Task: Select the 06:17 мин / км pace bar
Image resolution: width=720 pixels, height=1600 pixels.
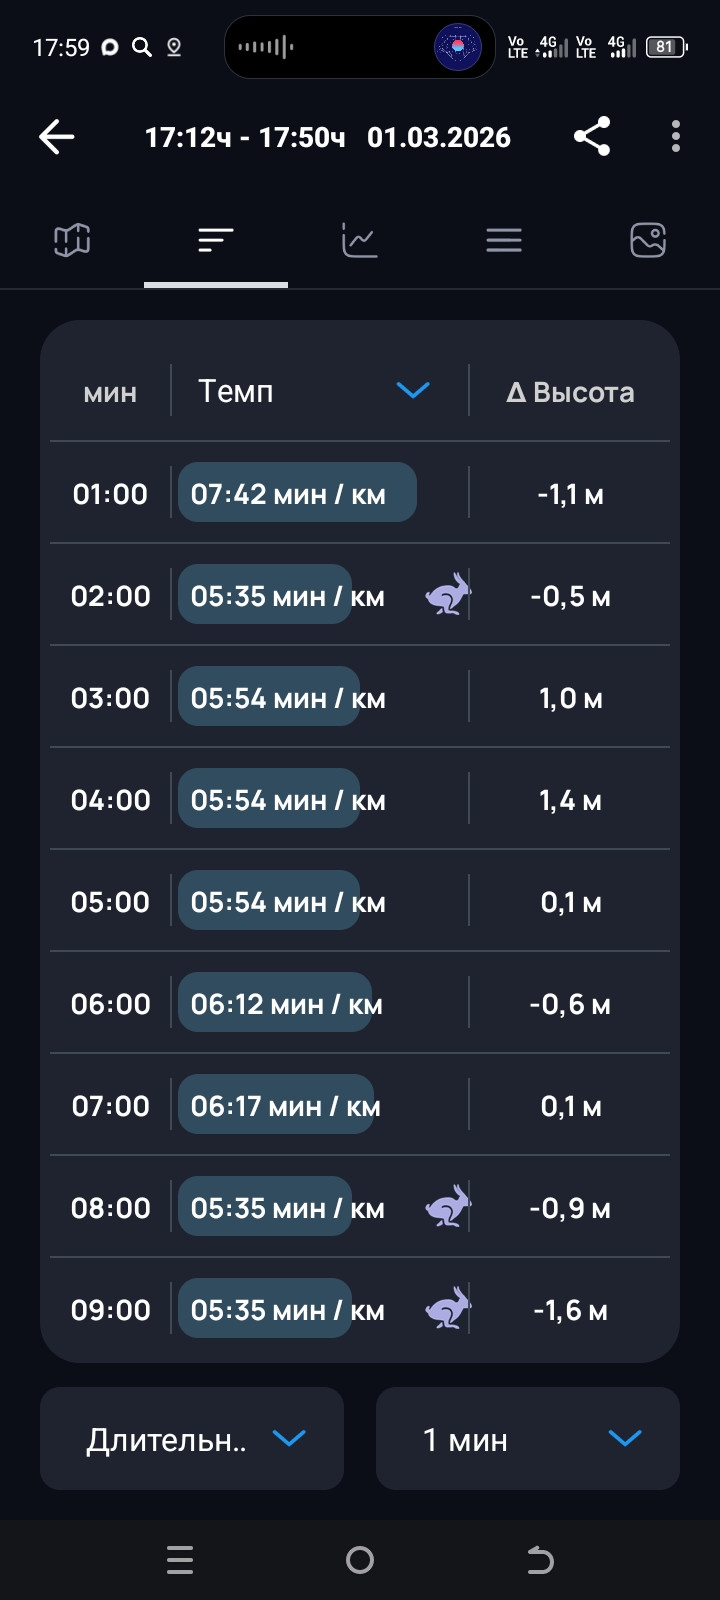Action: click(x=276, y=1104)
